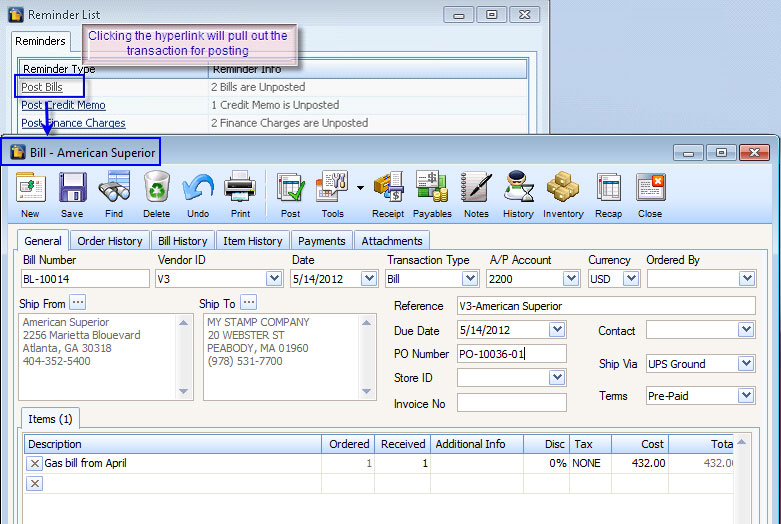This screenshot has width=781, height=524.
Task: Click the Description column header
Action: [x=173, y=444]
